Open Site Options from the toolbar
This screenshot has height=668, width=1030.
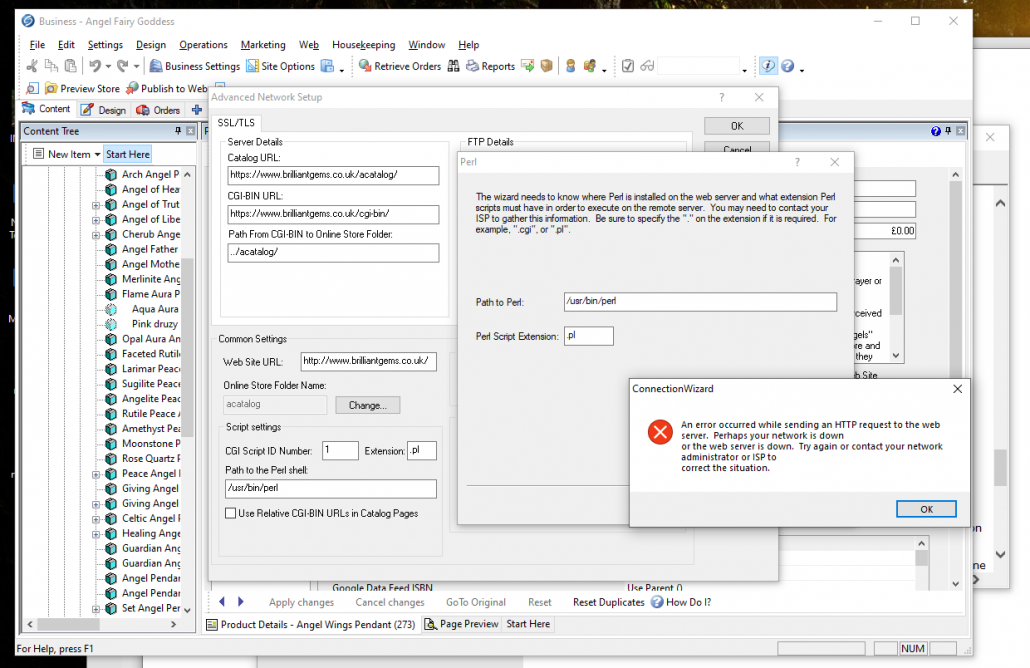click(280, 66)
